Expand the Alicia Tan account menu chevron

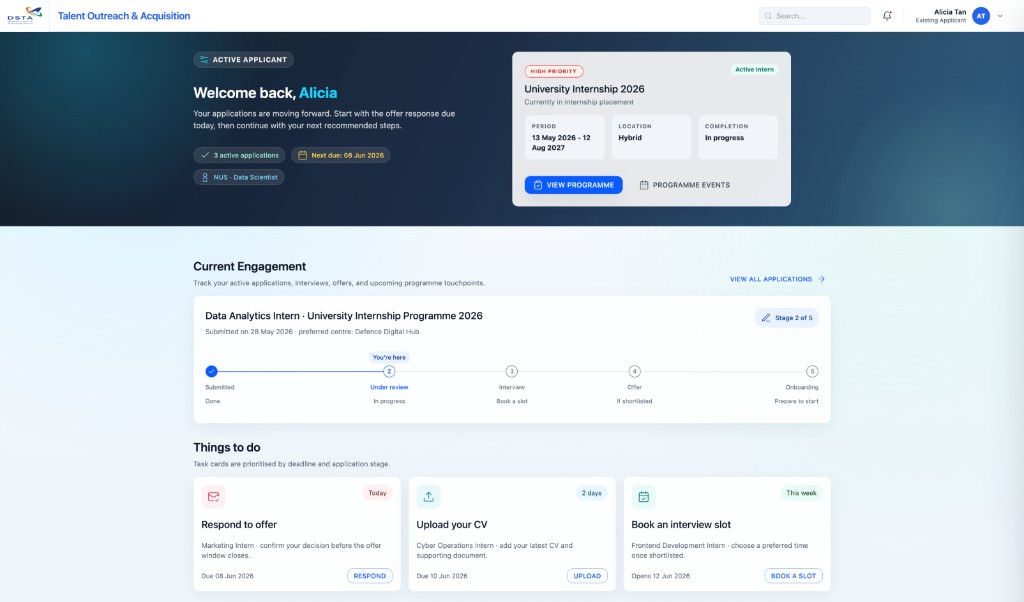tap(1000, 16)
